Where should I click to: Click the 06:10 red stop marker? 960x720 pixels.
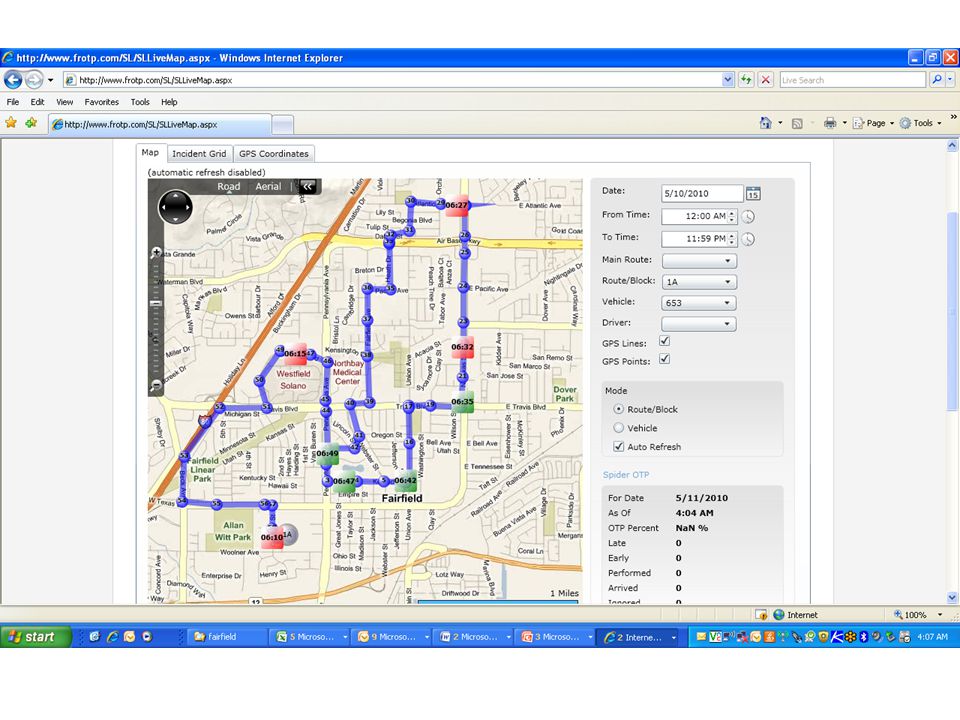click(272, 537)
